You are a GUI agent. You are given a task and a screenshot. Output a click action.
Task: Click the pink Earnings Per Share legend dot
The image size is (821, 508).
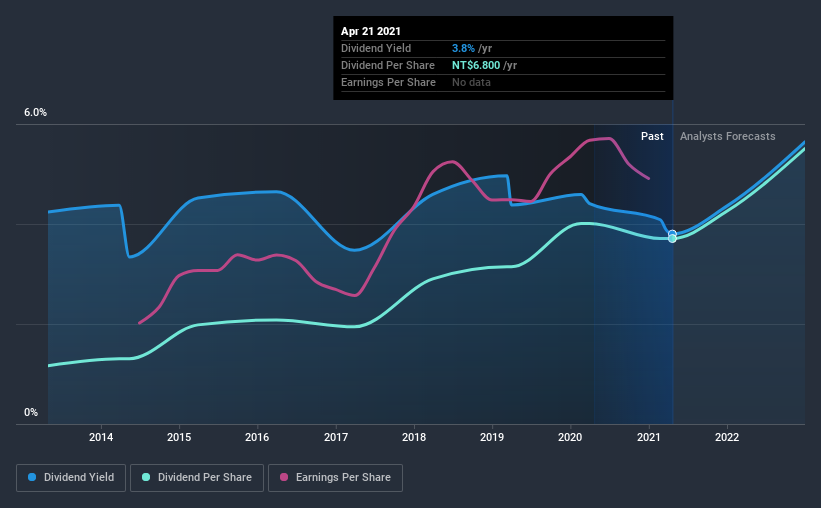[x=284, y=477]
